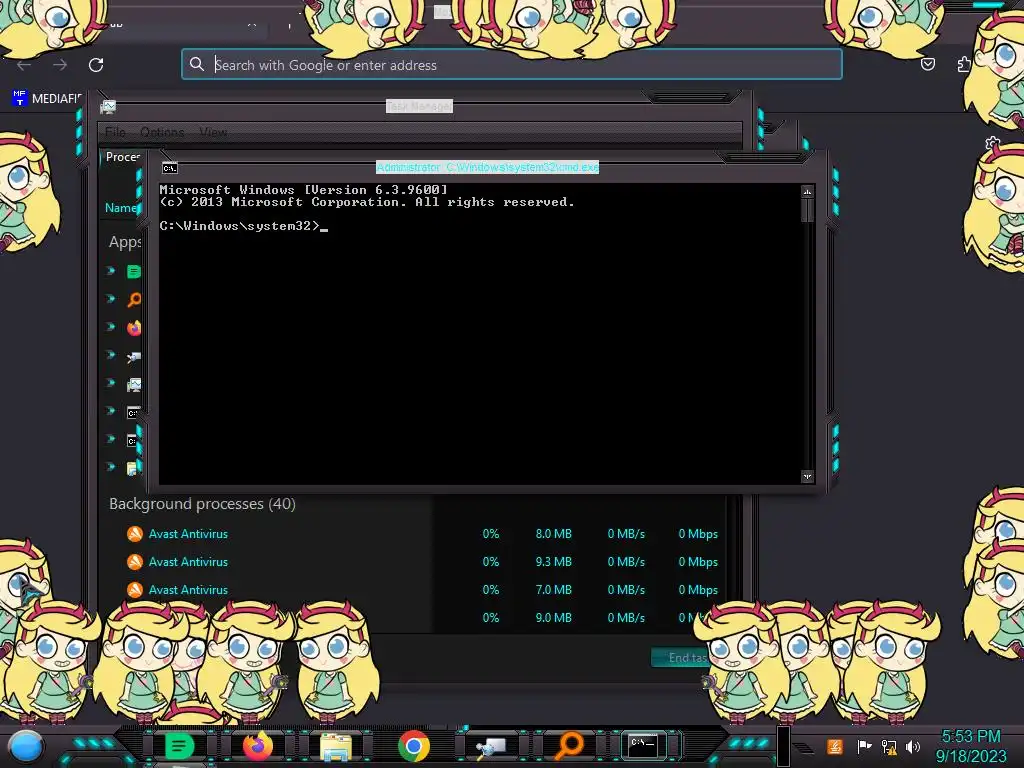Image resolution: width=1024 pixels, height=768 pixels.
Task: Click the cmd vertical scrollbar thumb
Action: tap(808, 210)
